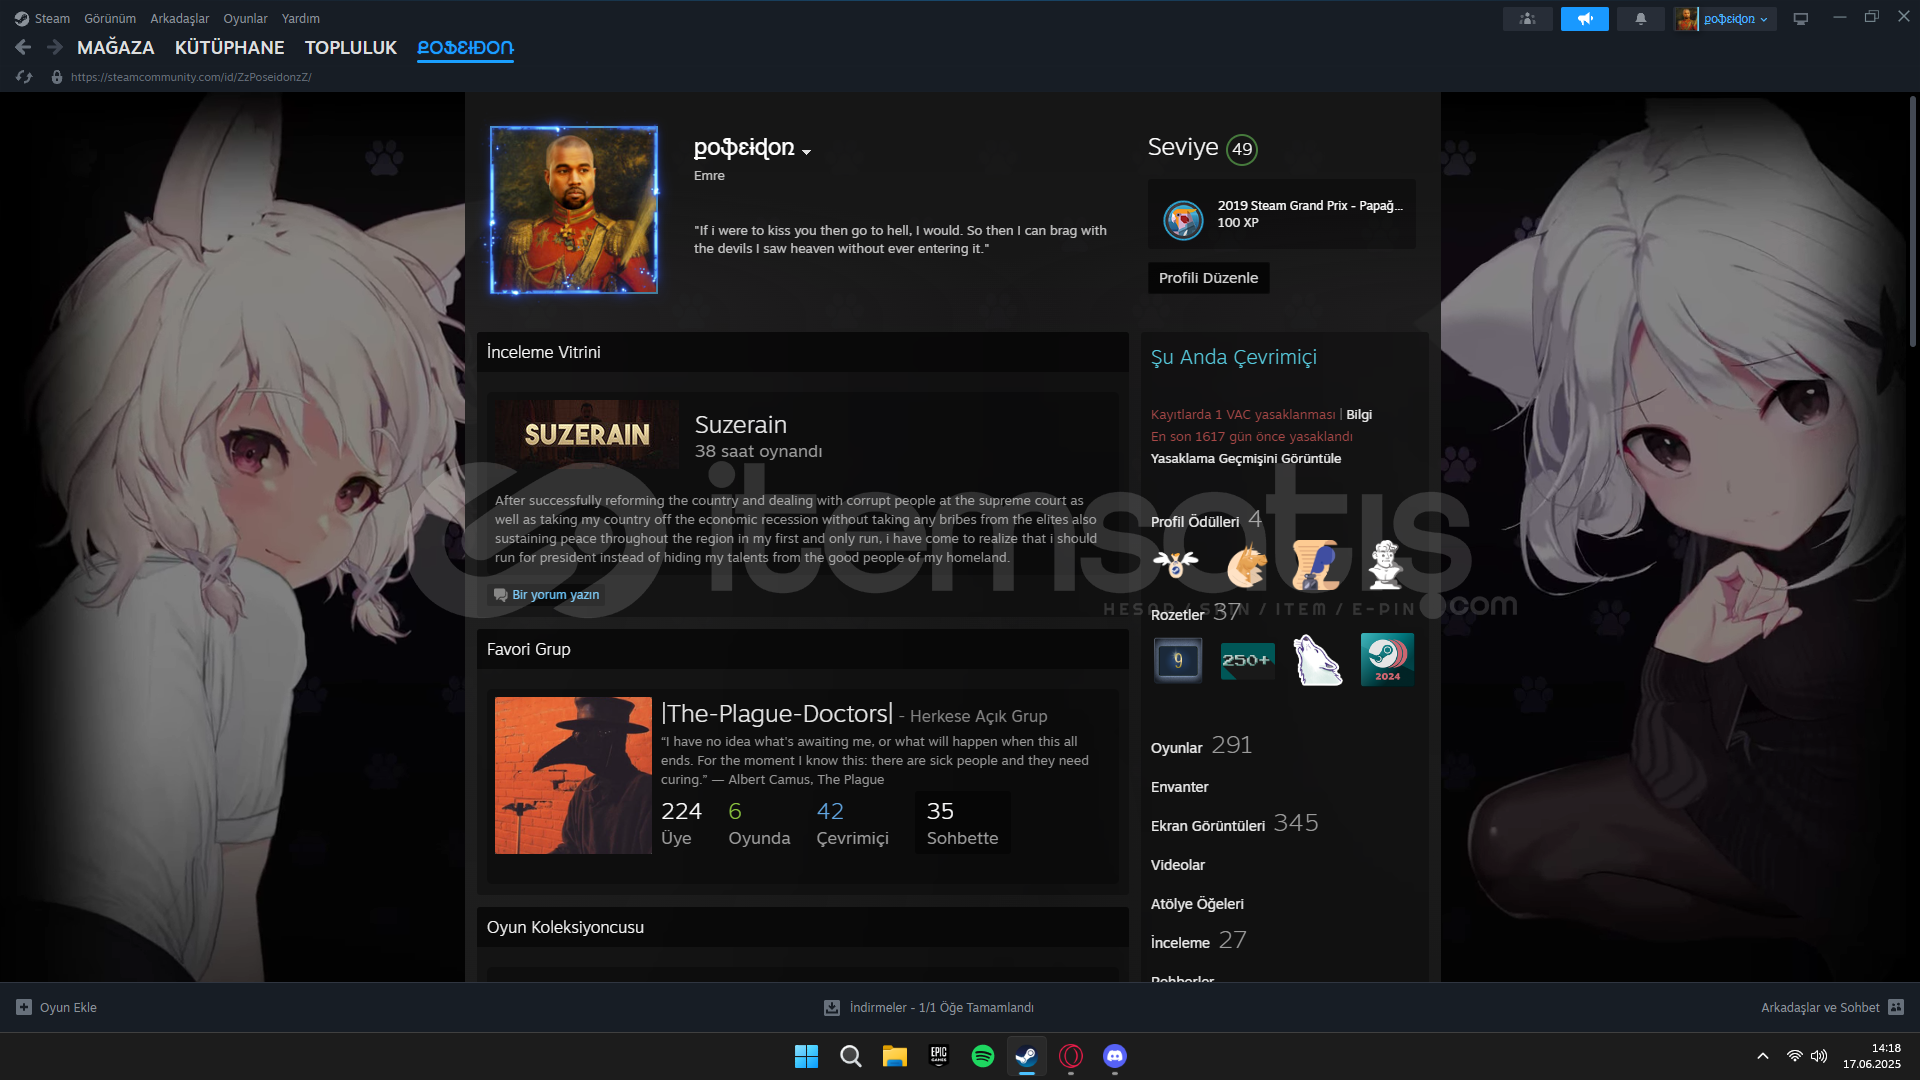Screen dimensions: 1920x1080
Task: Open the Steam menu
Action: click(x=52, y=18)
